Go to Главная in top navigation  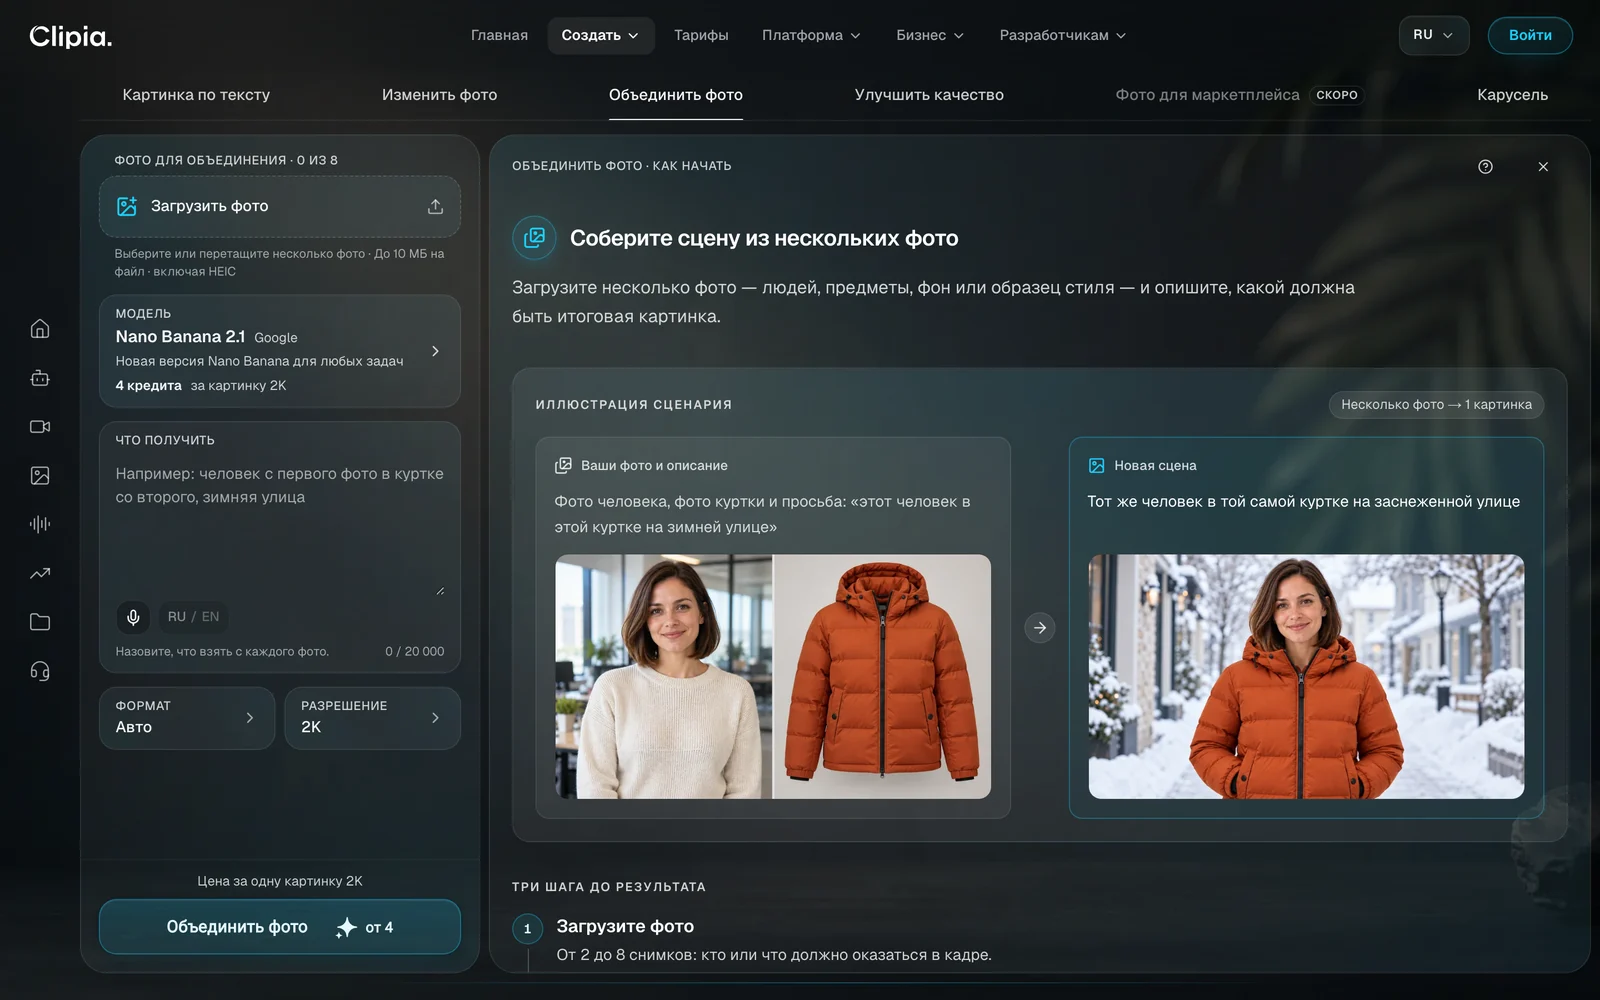[499, 35]
